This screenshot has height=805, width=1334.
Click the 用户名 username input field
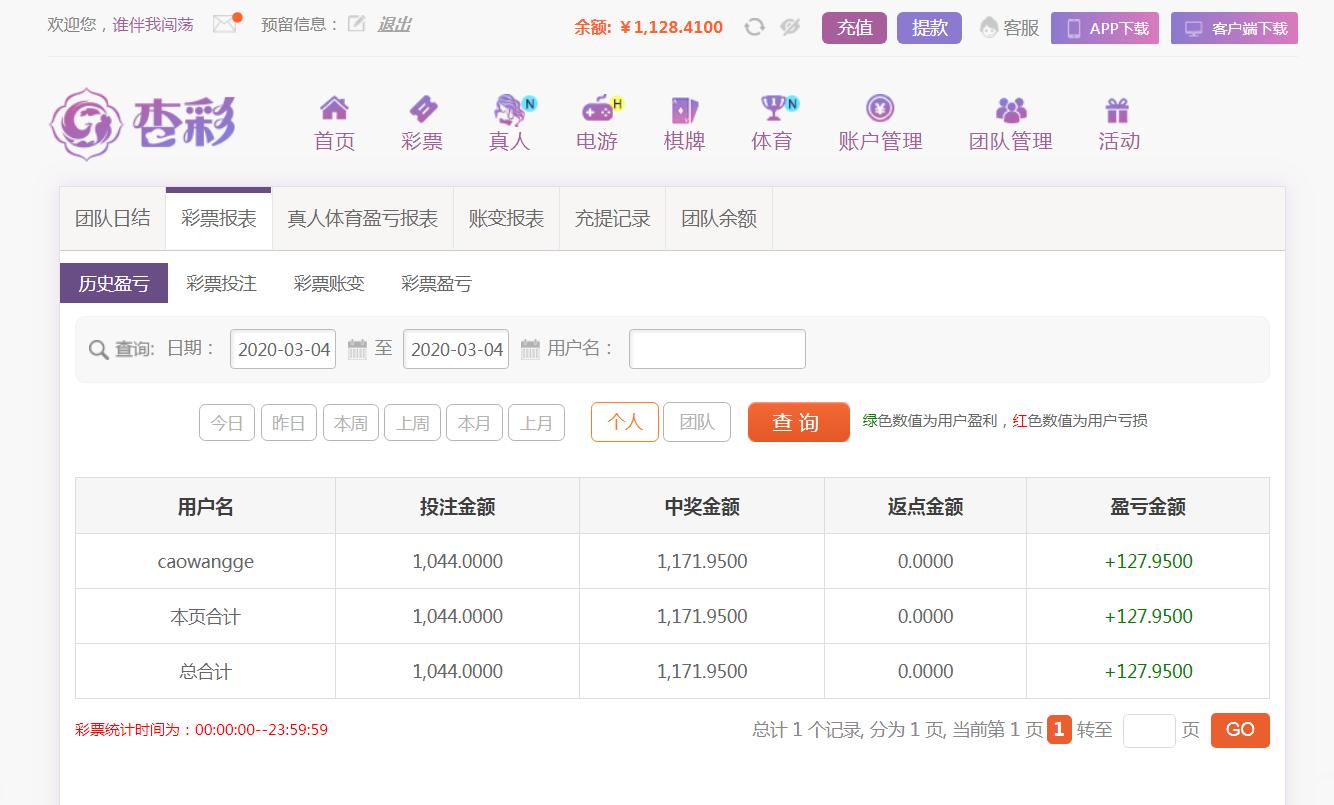point(717,349)
